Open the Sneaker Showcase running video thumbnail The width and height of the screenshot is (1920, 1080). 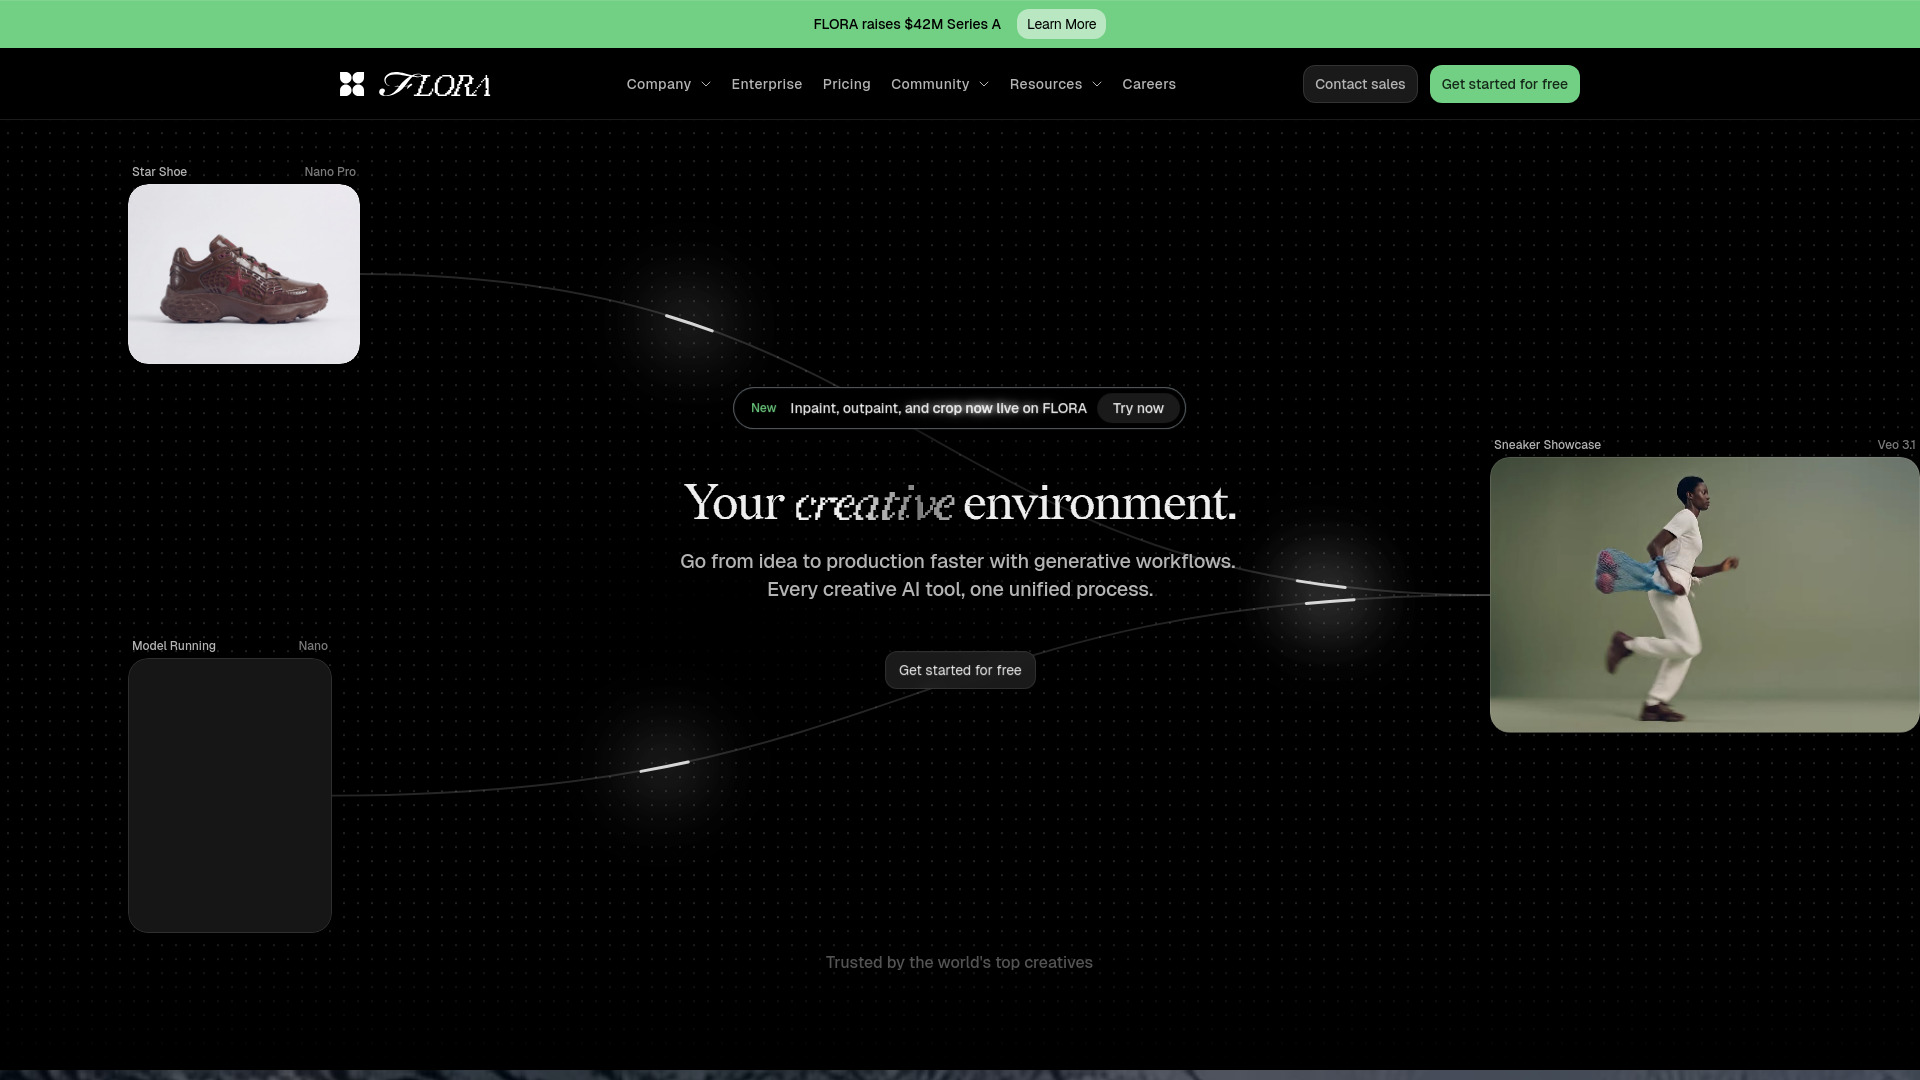pyautogui.click(x=1703, y=595)
